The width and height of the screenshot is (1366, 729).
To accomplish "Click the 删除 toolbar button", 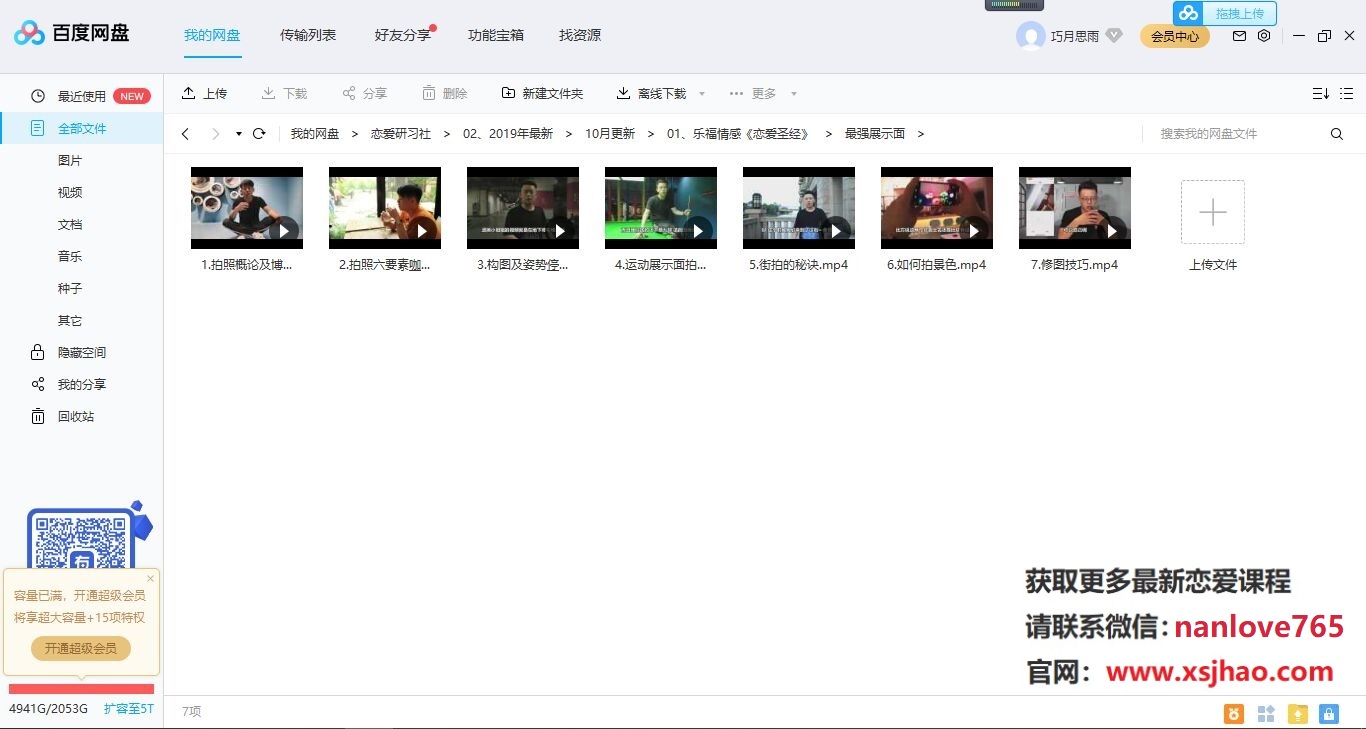I will (x=444, y=93).
